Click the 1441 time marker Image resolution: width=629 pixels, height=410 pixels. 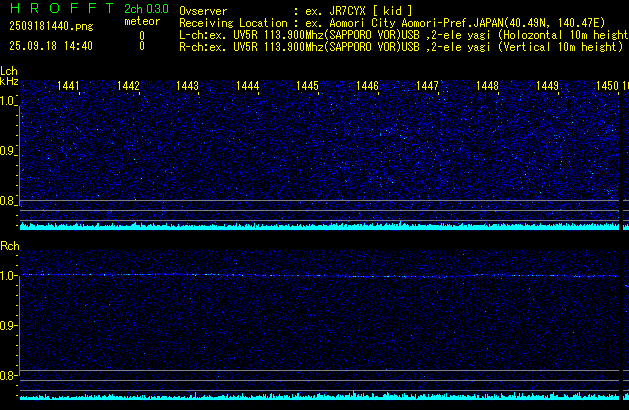[69, 87]
